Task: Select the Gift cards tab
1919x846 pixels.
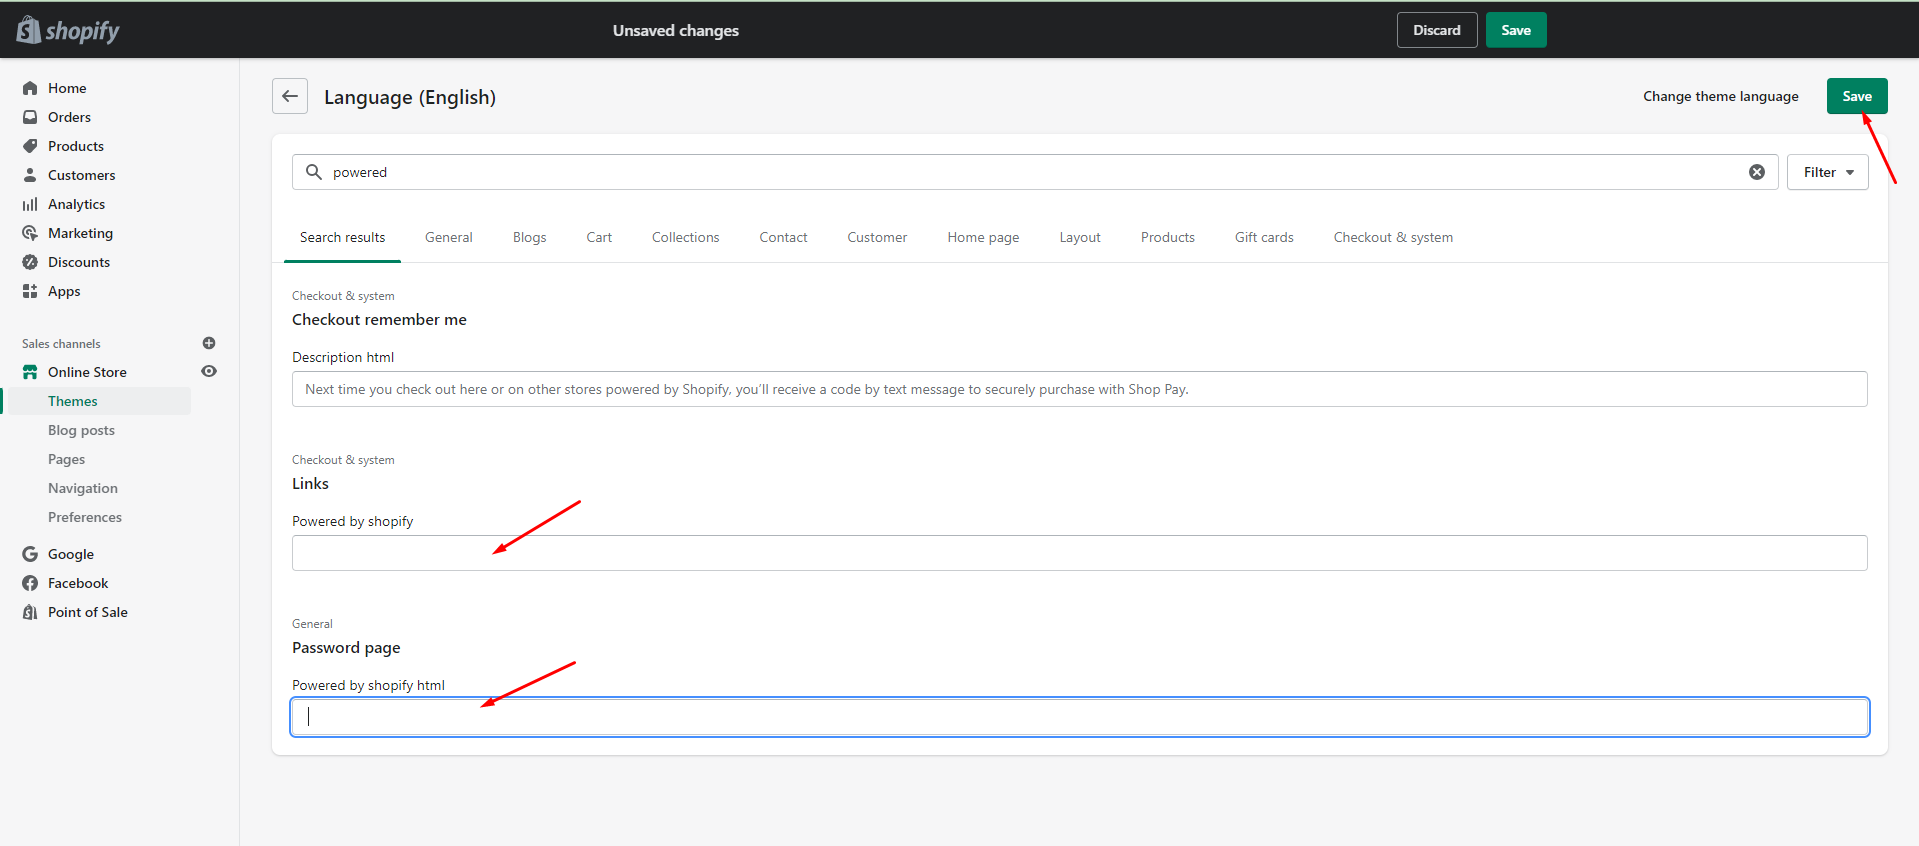Action: point(1264,237)
